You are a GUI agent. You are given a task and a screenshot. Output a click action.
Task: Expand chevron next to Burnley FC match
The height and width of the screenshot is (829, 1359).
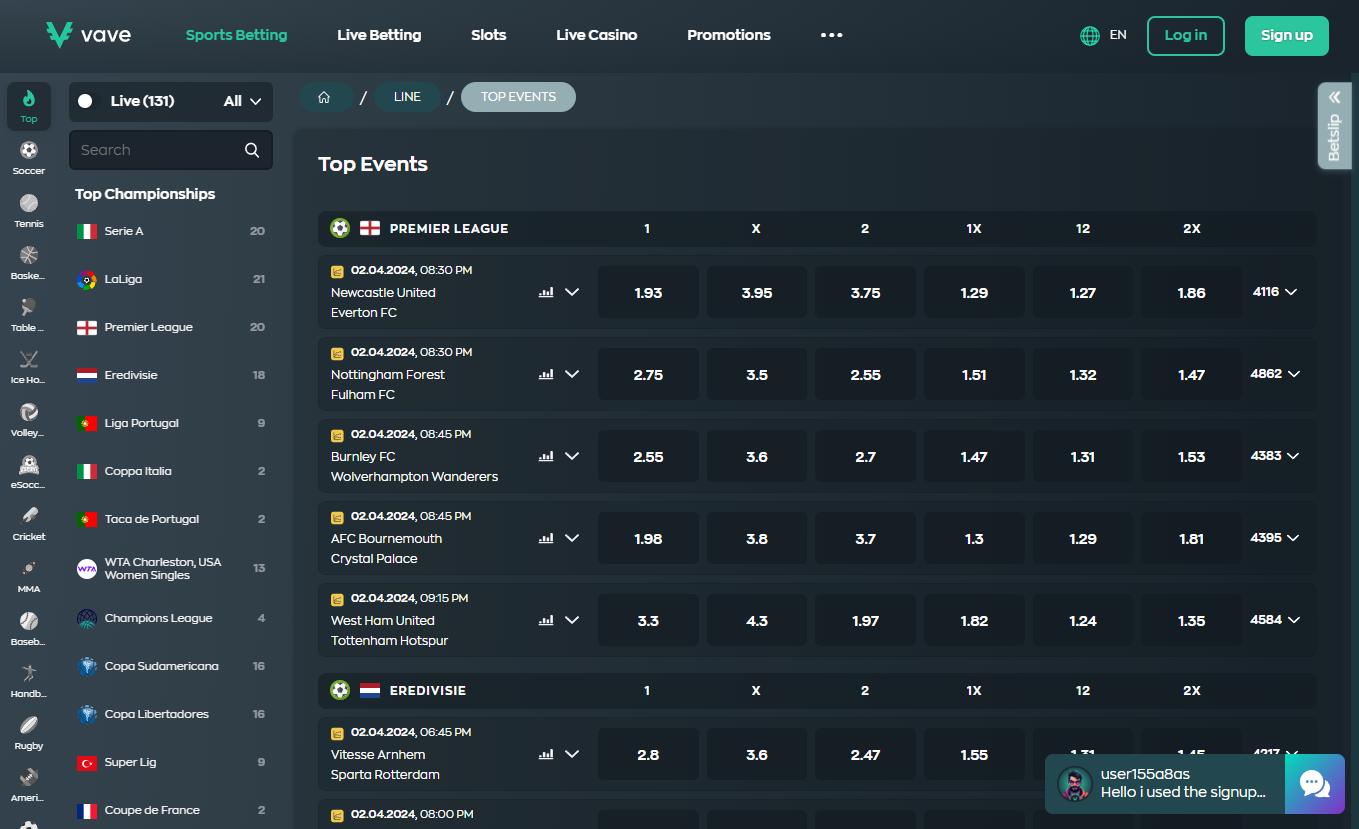(572, 456)
